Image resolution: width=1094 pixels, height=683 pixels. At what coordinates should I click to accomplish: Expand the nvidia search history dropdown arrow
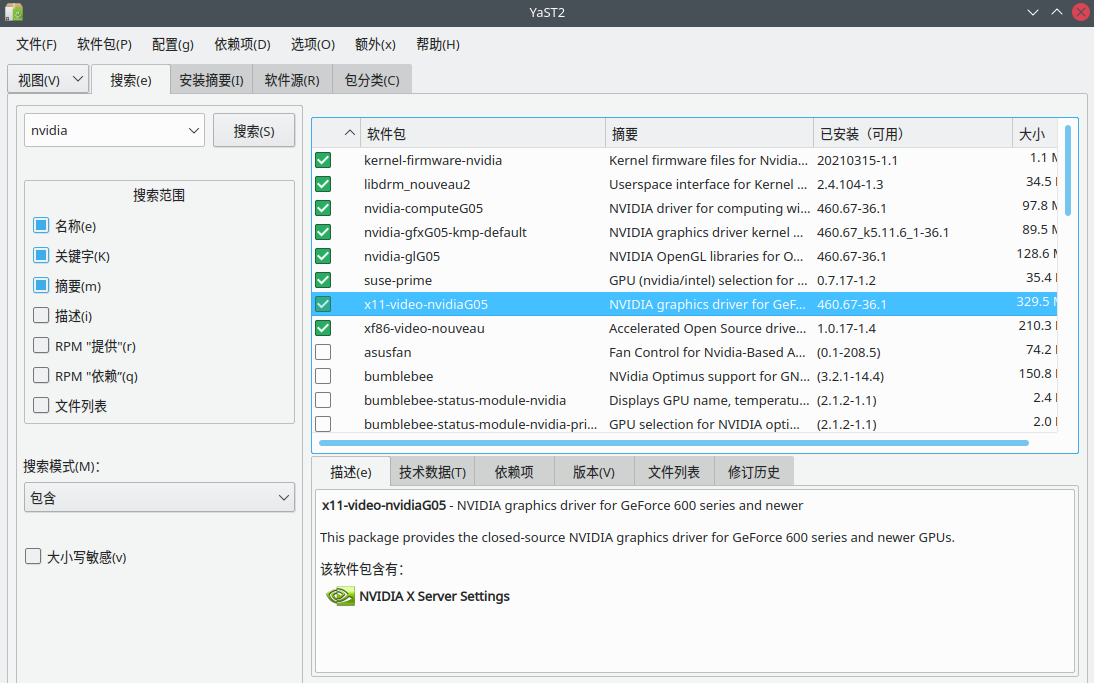[193, 130]
